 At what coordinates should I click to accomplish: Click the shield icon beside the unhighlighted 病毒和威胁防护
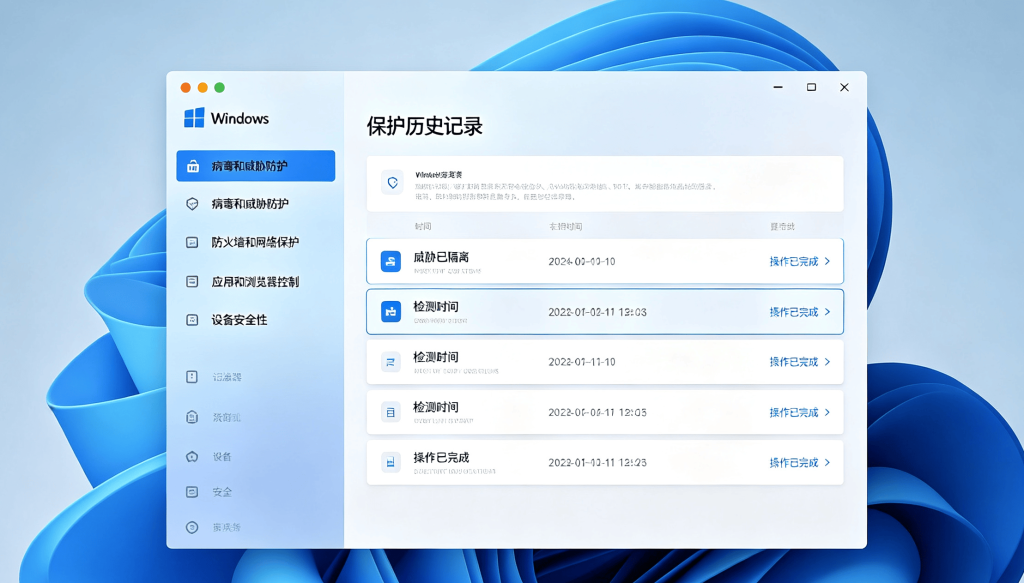[192, 204]
